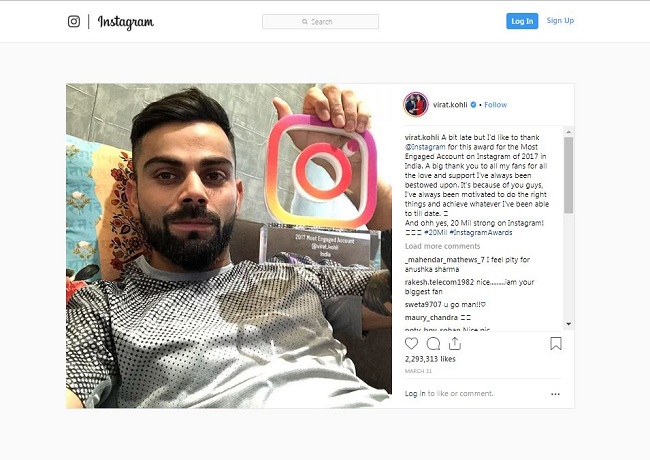Like the post with the heart icon
Viewport: 650px width, 460px height.
411,344
